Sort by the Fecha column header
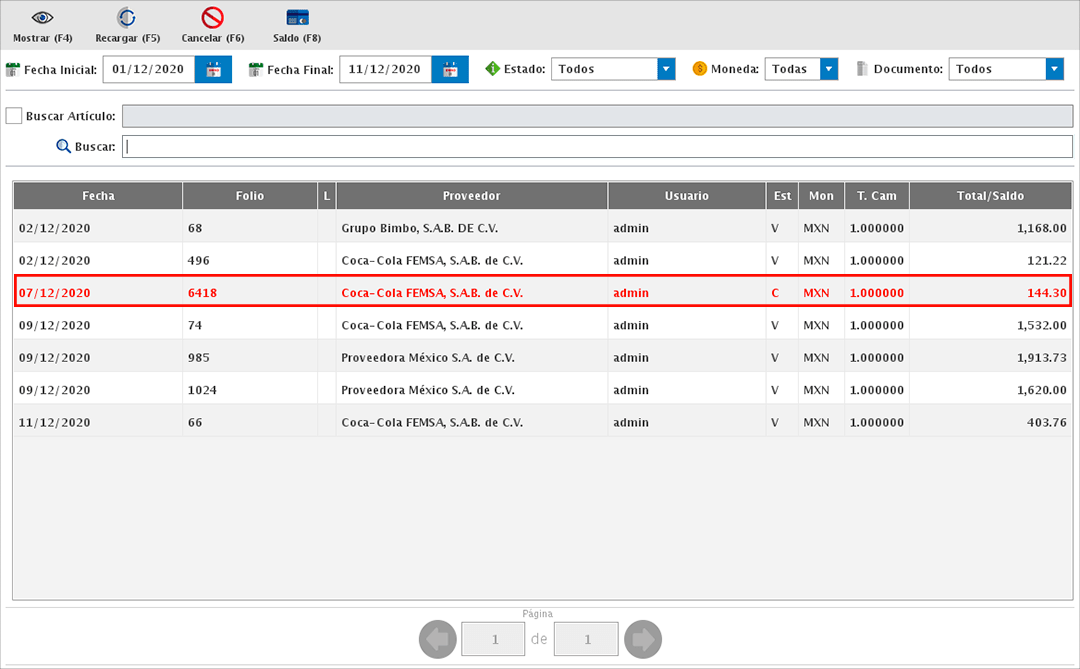 click(98, 196)
